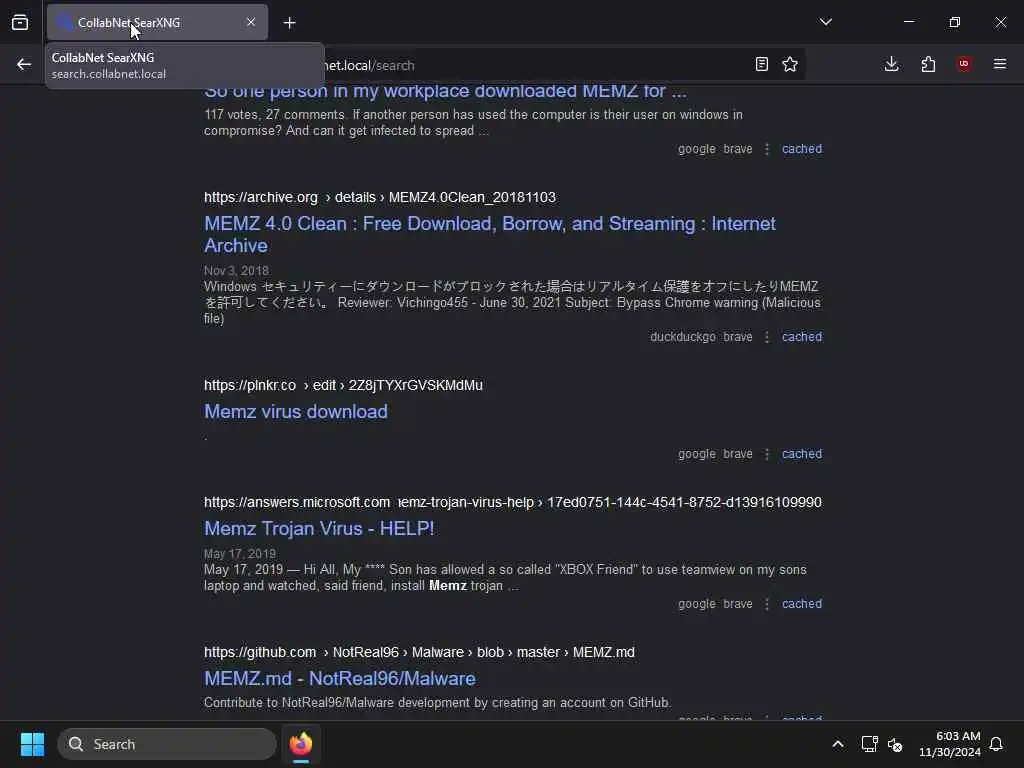Go back to the previous page
Image resolution: width=1024 pixels, height=768 pixels.
point(24,64)
